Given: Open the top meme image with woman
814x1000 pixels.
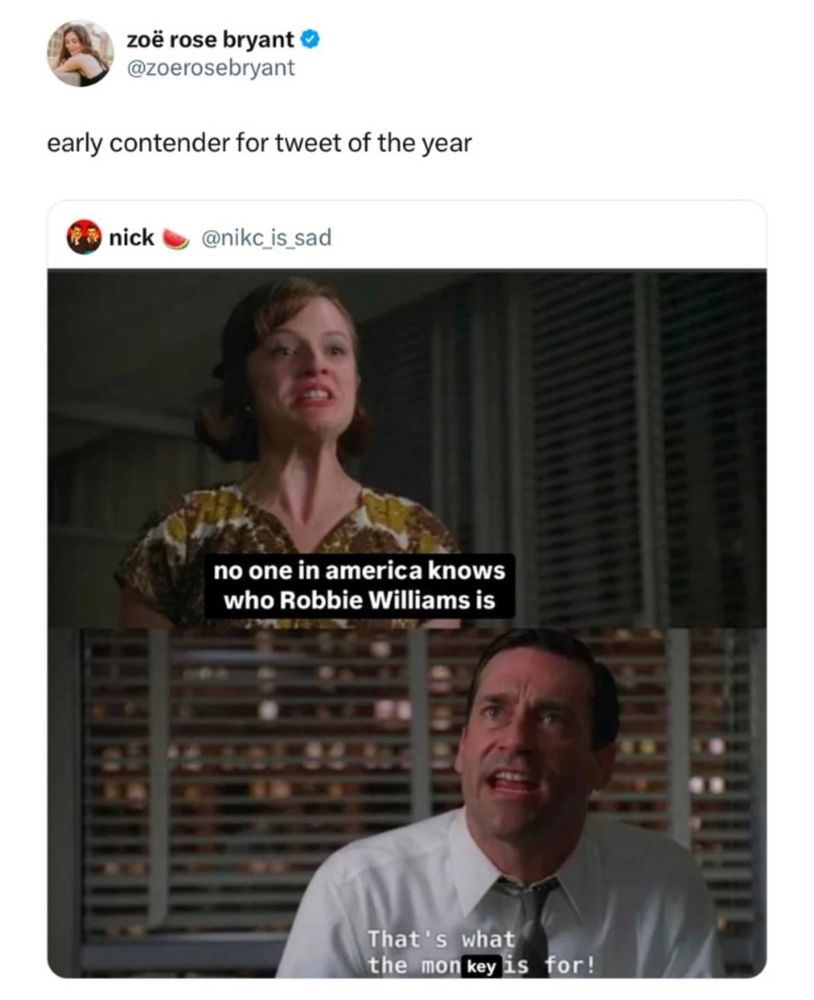Looking at the screenshot, I should 407,449.
